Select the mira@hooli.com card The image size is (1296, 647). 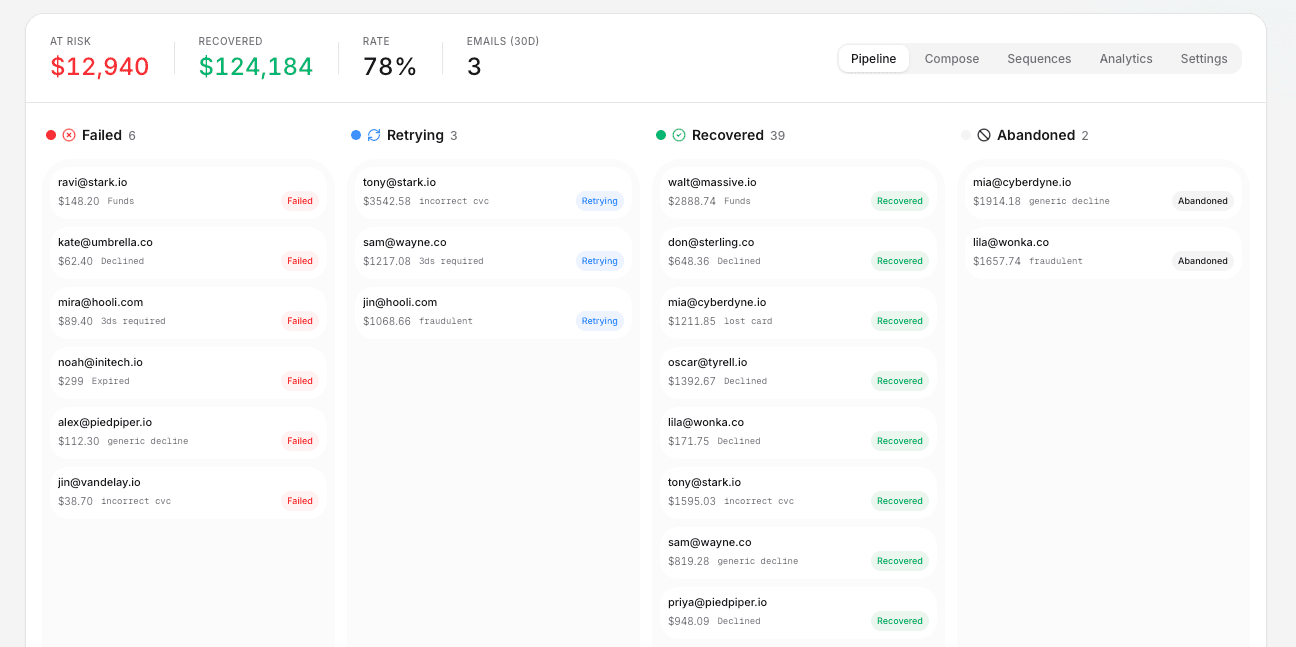(x=188, y=312)
